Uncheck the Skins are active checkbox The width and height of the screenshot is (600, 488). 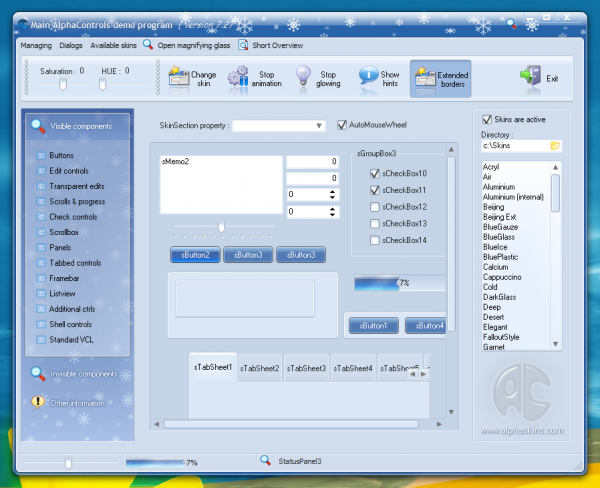point(487,119)
